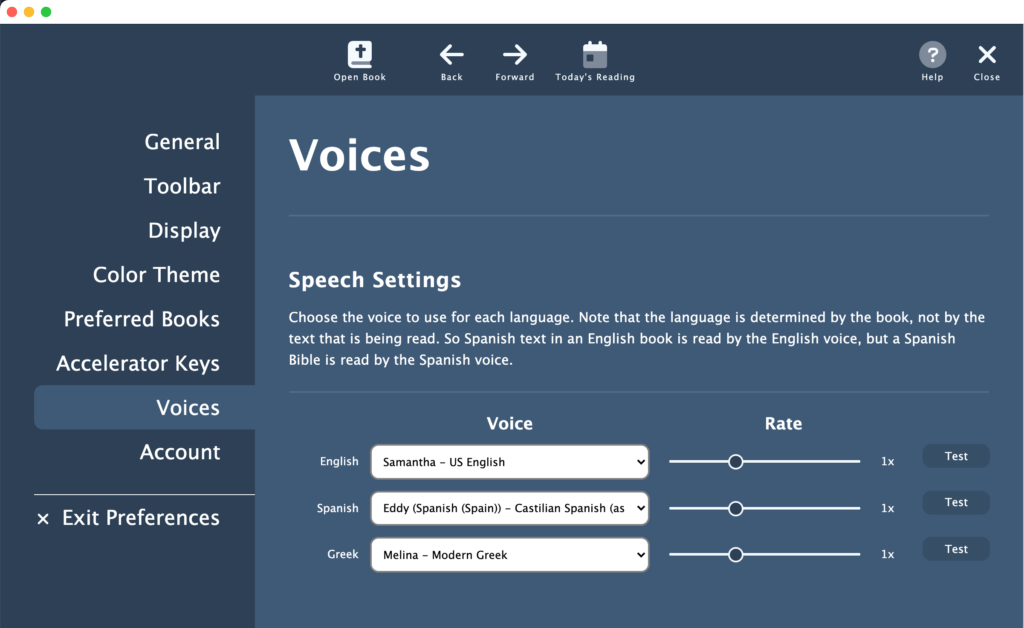Screen dimensions: 1024x628
Task: Click the X icon beside Exit Preferences
Action: pos(43,519)
